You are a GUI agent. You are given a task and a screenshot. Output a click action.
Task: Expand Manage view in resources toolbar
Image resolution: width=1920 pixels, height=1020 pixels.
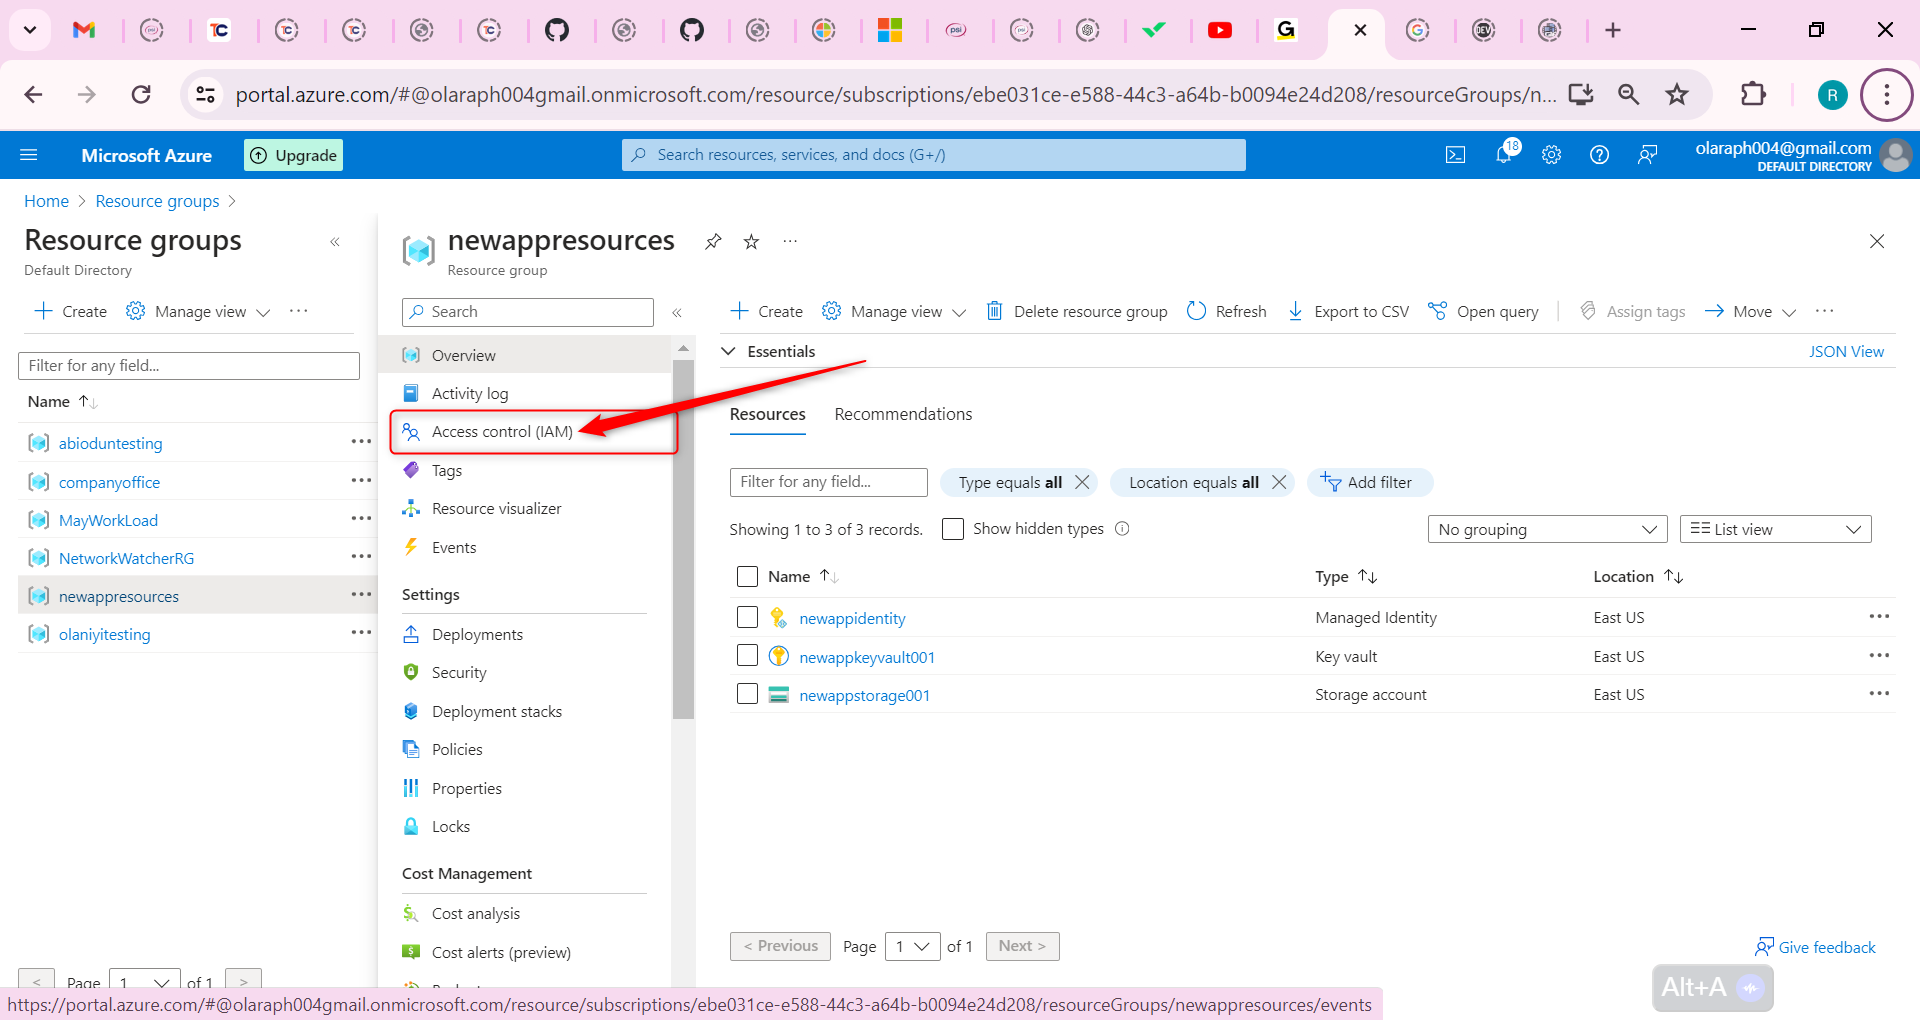pyautogui.click(x=894, y=312)
